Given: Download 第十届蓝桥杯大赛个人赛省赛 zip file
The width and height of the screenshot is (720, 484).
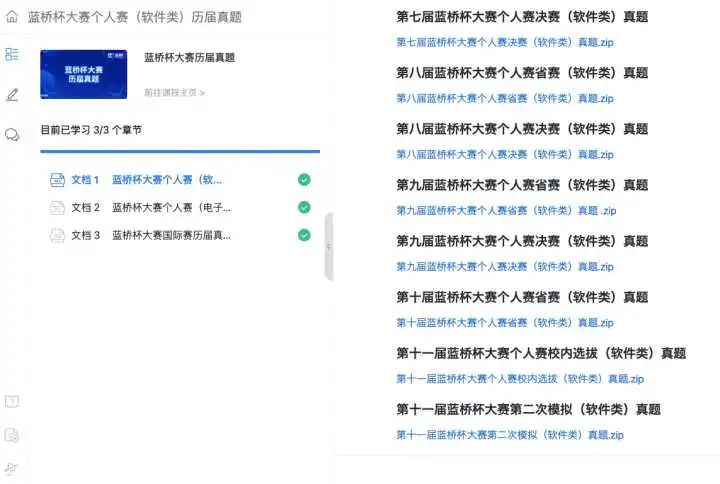Looking at the screenshot, I should pyautogui.click(x=505, y=323).
